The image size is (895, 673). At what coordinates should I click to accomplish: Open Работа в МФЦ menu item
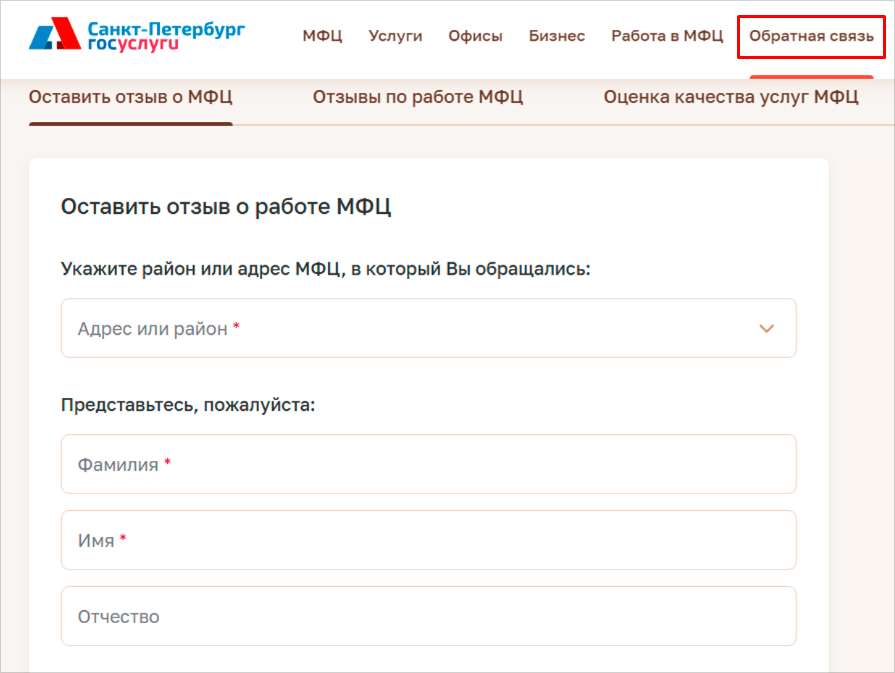[x=667, y=36]
